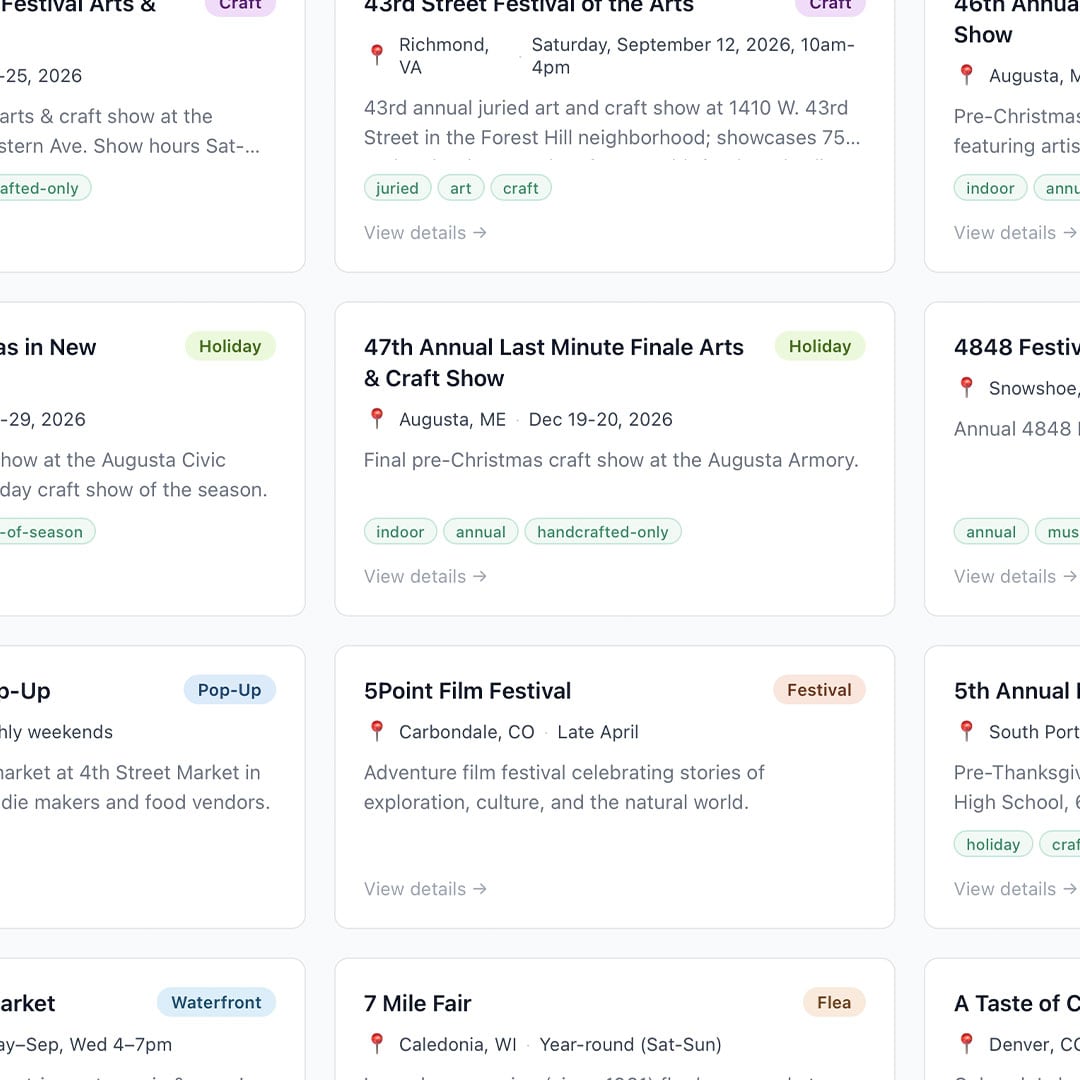Image resolution: width=1080 pixels, height=1080 pixels.
Task: Open the 7 Mile Fair title
Action: pos(417,1004)
